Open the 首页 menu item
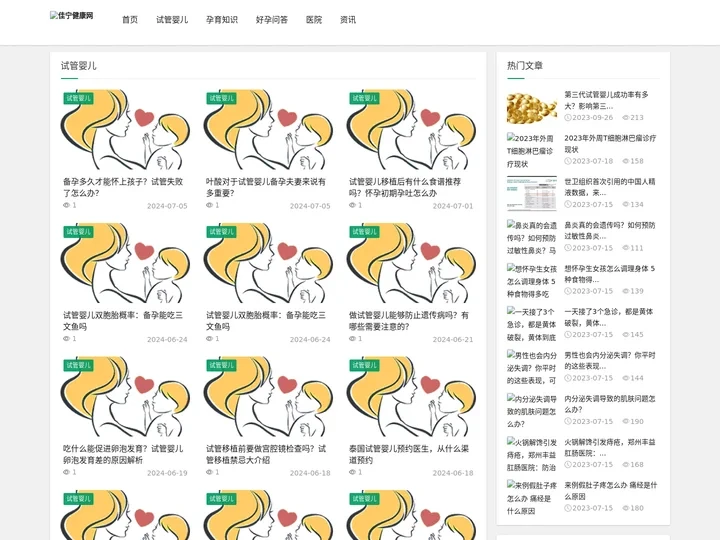 (x=130, y=20)
